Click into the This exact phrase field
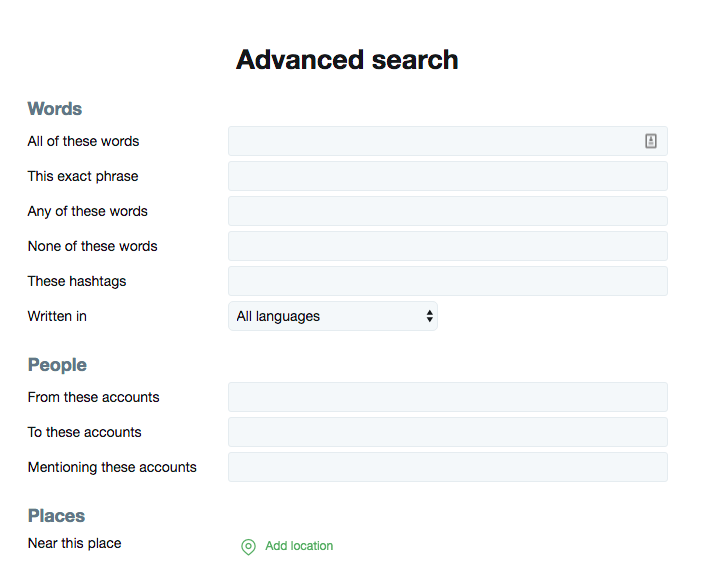725x567 pixels. click(447, 176)
